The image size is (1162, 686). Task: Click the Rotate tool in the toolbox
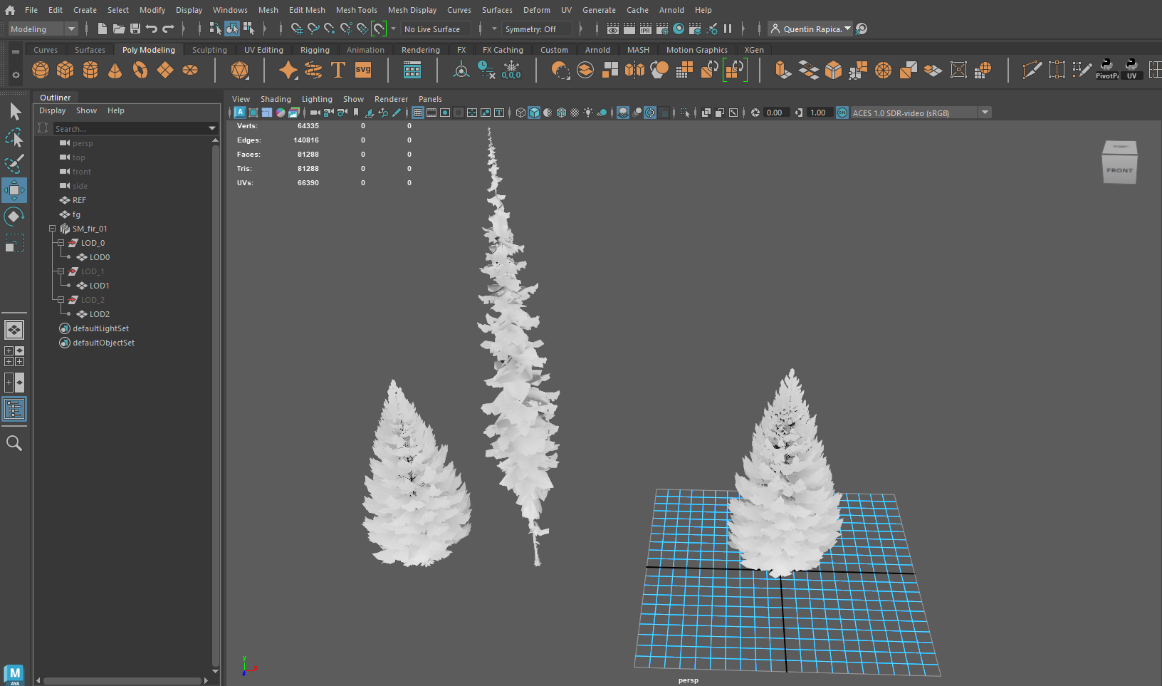[x=15, y=216]
